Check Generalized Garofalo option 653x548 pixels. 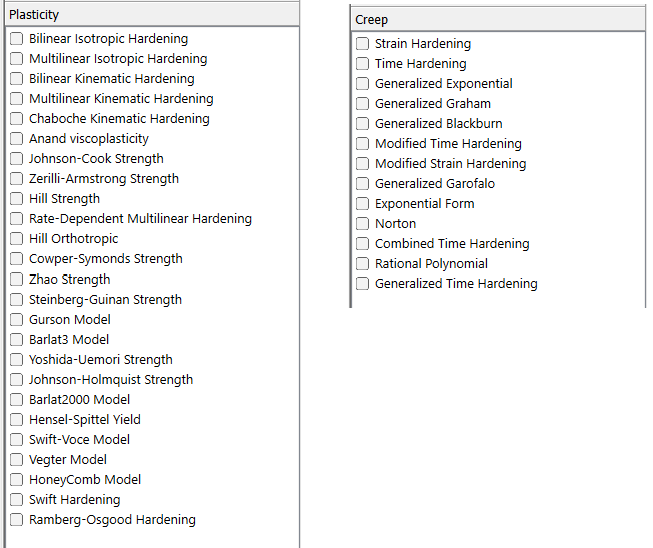(x=363, y=184)
